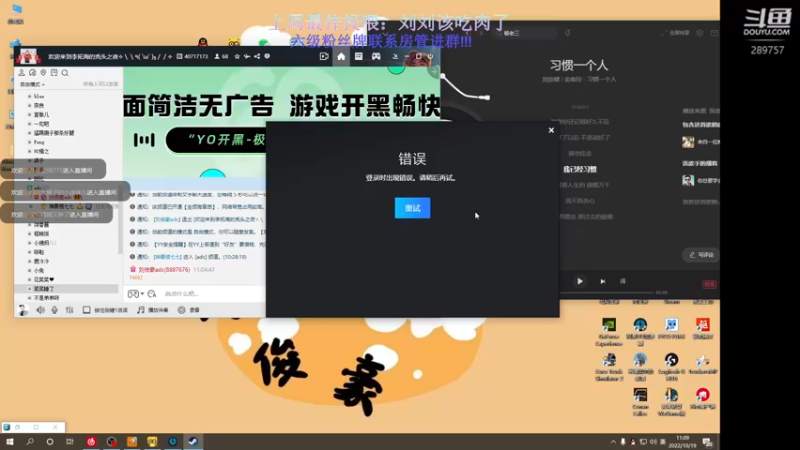Click the bold highlighted lyric line
Viewport: 800px width, 450px height.
click(580, 169)
